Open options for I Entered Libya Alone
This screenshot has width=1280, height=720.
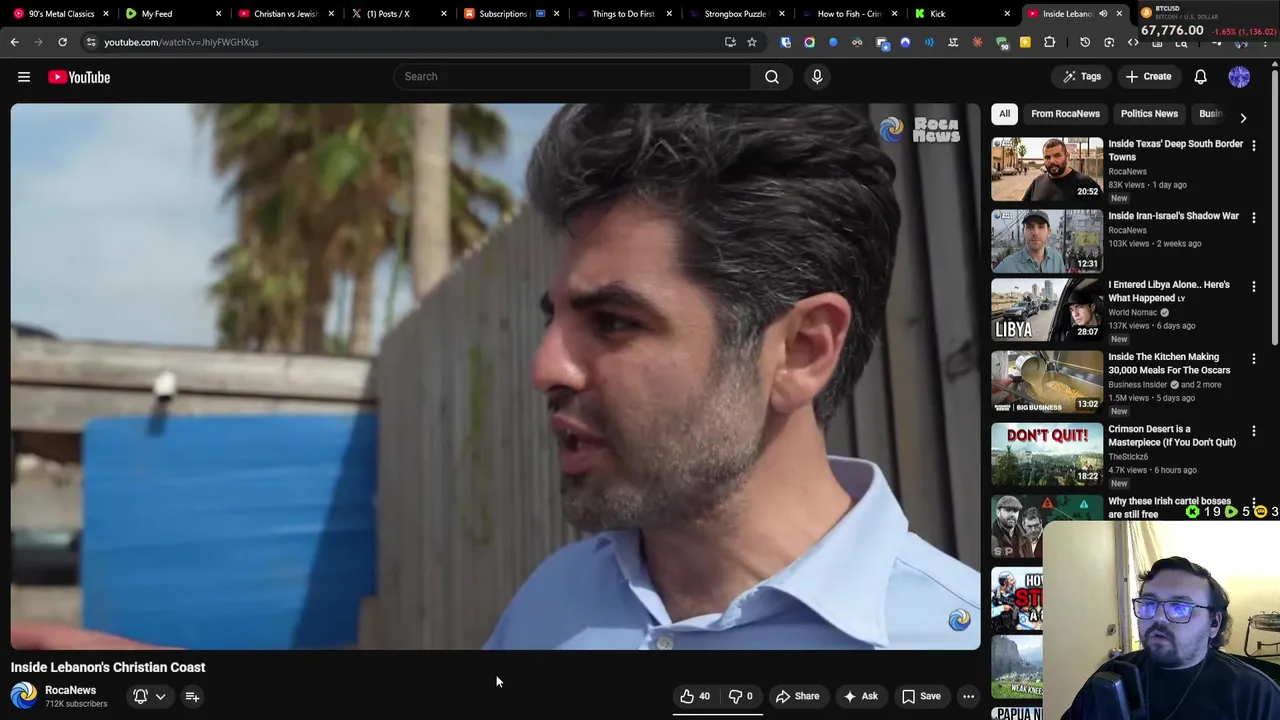pos(1253,287)
